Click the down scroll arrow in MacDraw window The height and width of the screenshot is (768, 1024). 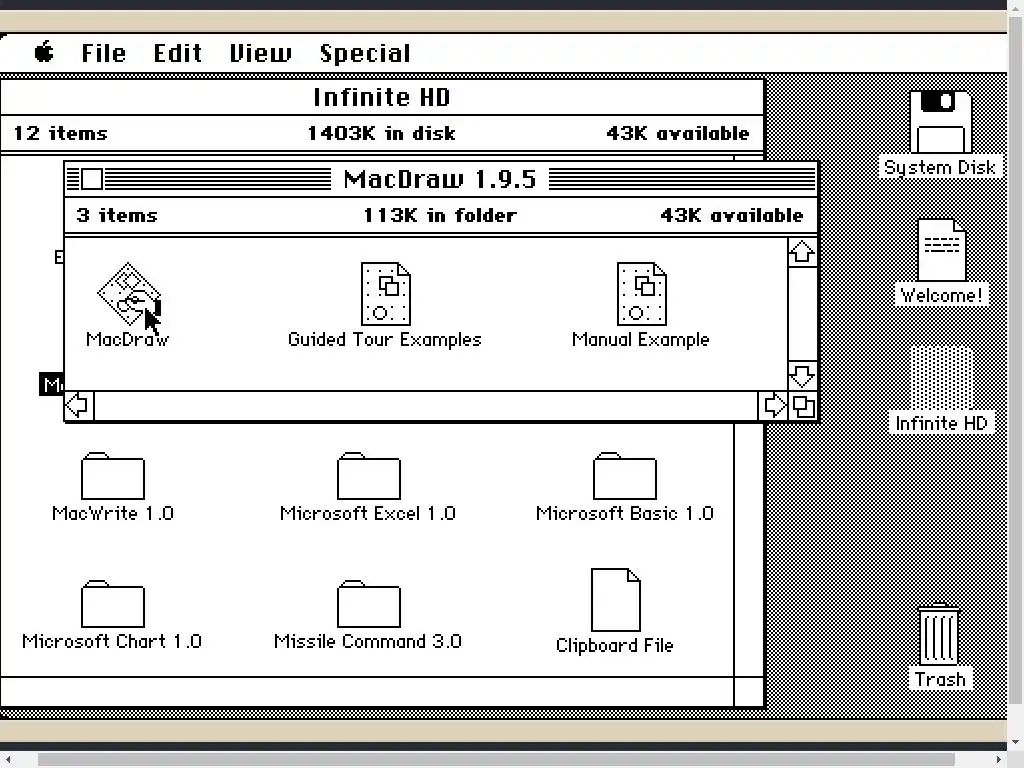(802, 376)
